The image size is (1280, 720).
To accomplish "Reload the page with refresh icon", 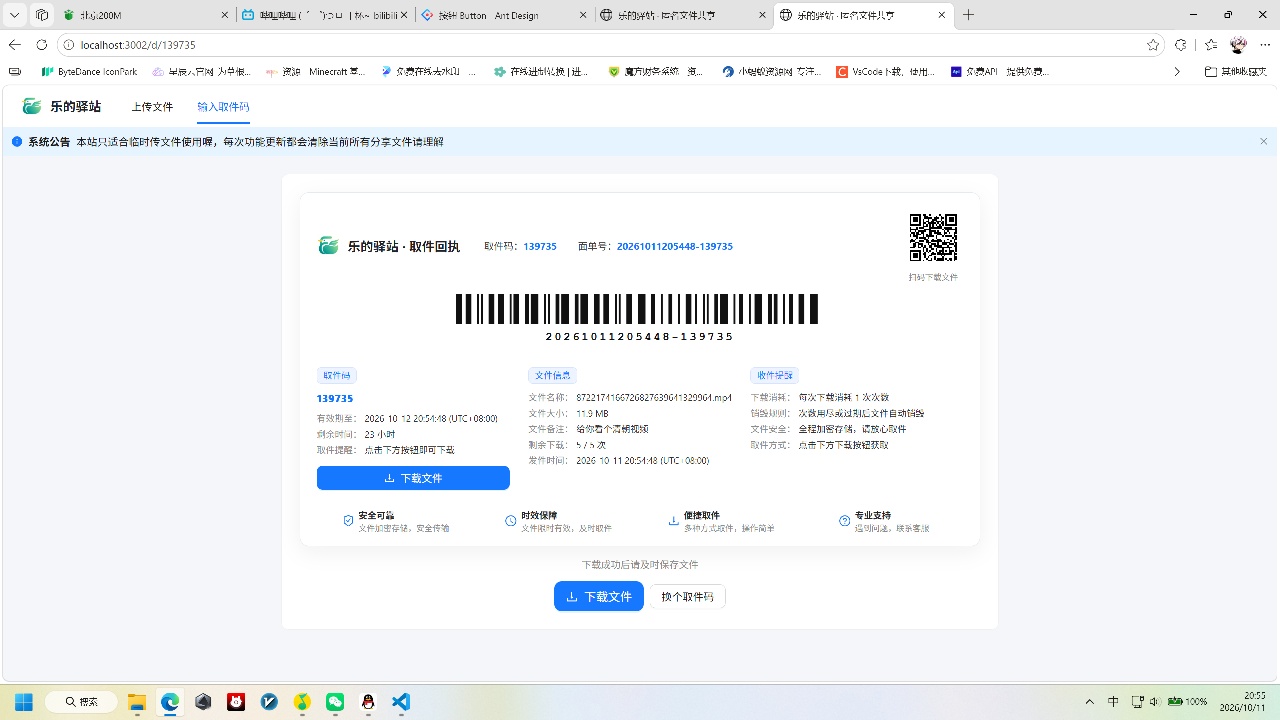I will click(41, 45).
